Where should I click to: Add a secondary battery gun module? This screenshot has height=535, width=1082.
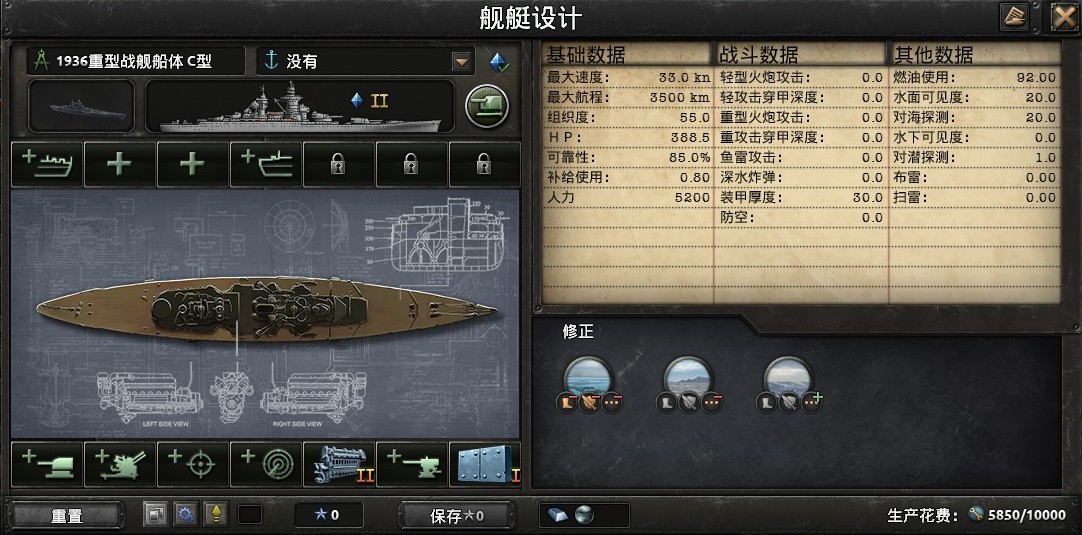[x=412, y=465]
